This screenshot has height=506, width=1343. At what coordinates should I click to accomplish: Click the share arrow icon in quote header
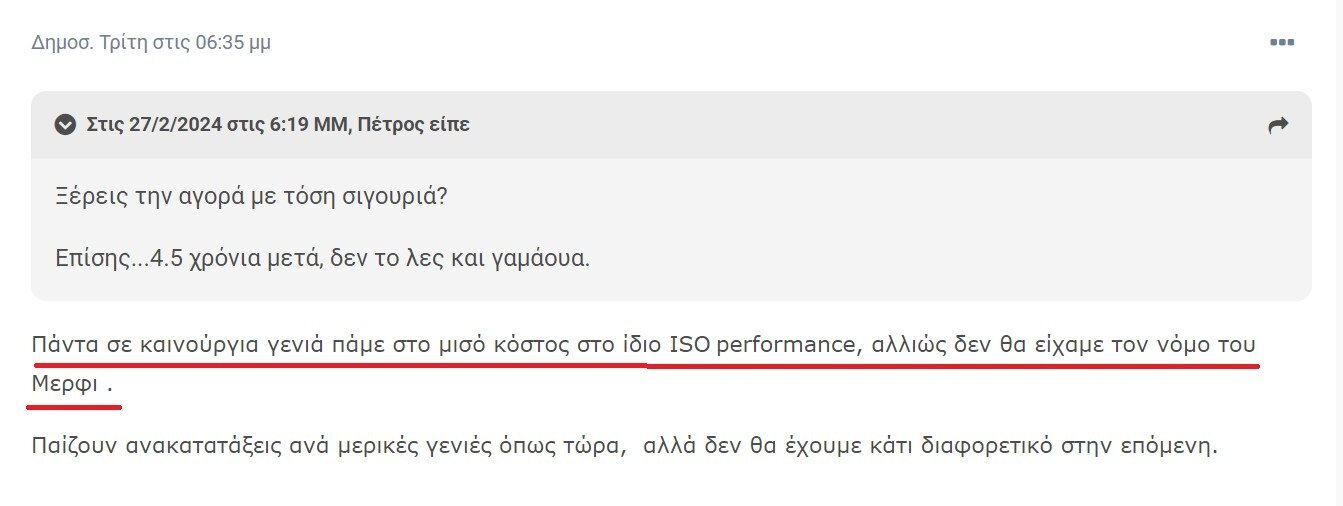pyautogui.click(x=1278, y=125)
